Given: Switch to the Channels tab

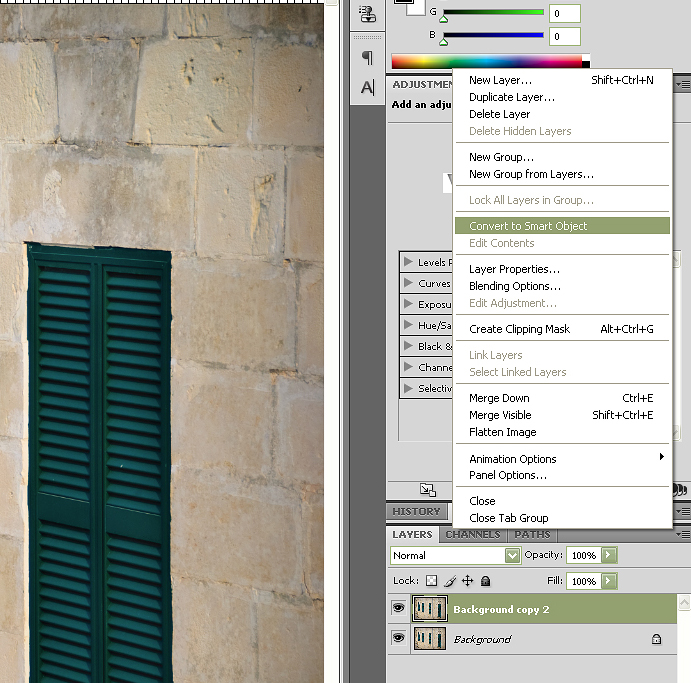Looking at the screenshot, I should 472,535.
